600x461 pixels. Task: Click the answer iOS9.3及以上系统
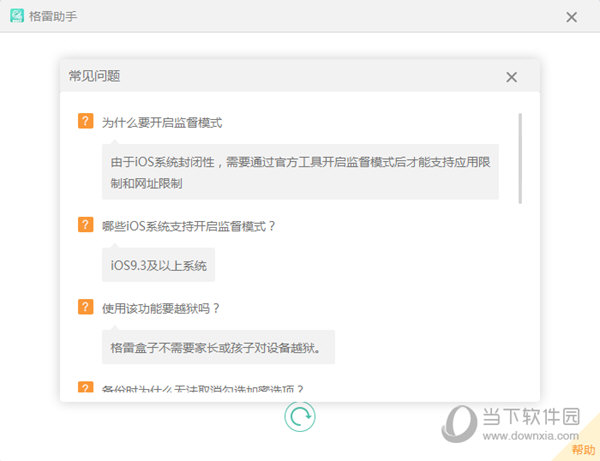point(158,265)
